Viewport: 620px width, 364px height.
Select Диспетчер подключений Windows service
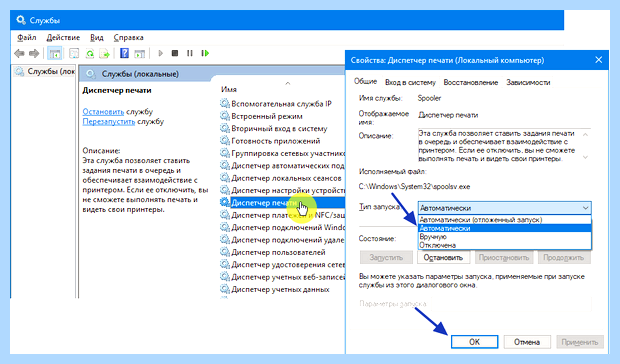pyautogui.click(x=282, y=227)
